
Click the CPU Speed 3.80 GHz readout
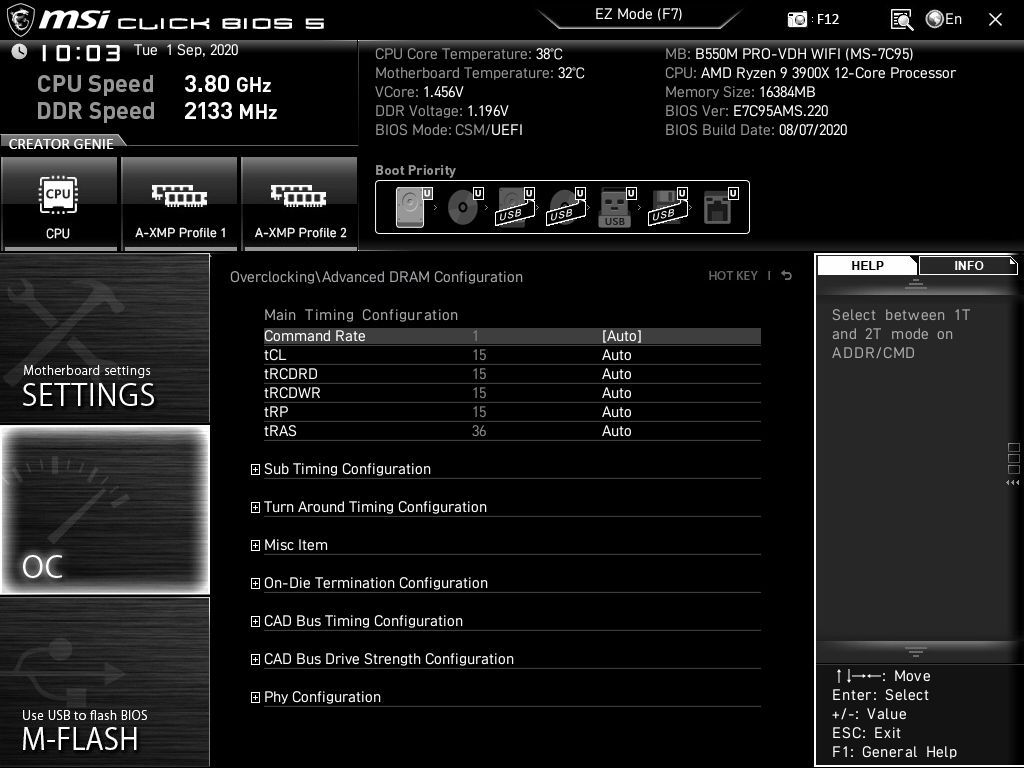[x=154, y=84]
